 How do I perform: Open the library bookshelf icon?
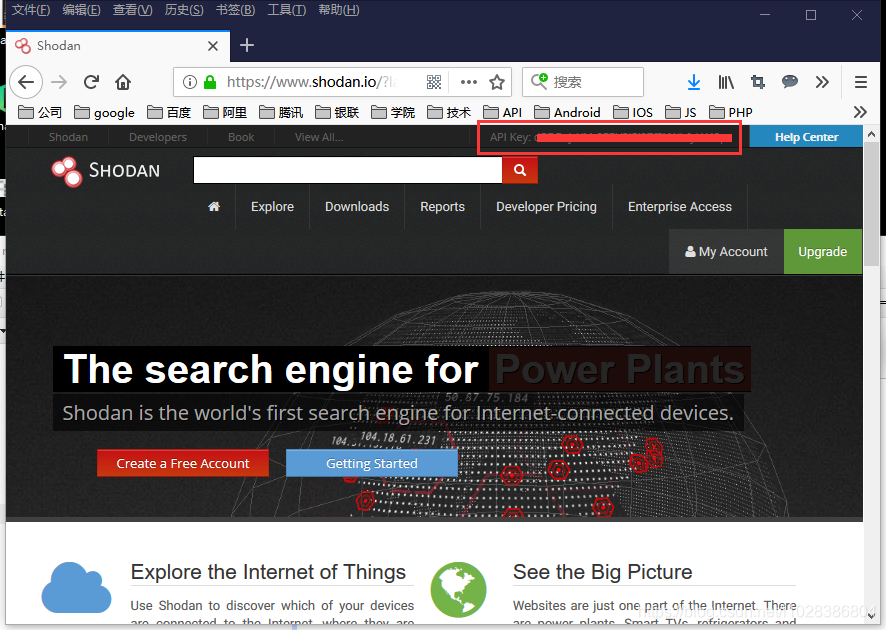[726, 82]
